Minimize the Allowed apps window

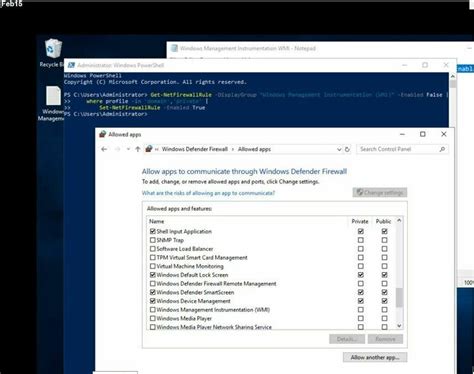(x=402, y=134)
